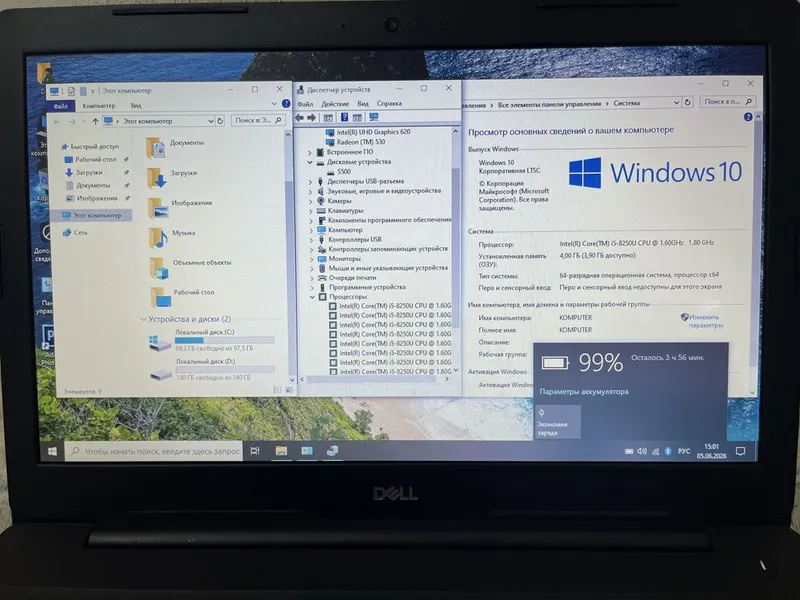The width and height of the screenshot is (800, 600).
Task: Collapse Устройства и диски group
Action: [x=143, y=319]
